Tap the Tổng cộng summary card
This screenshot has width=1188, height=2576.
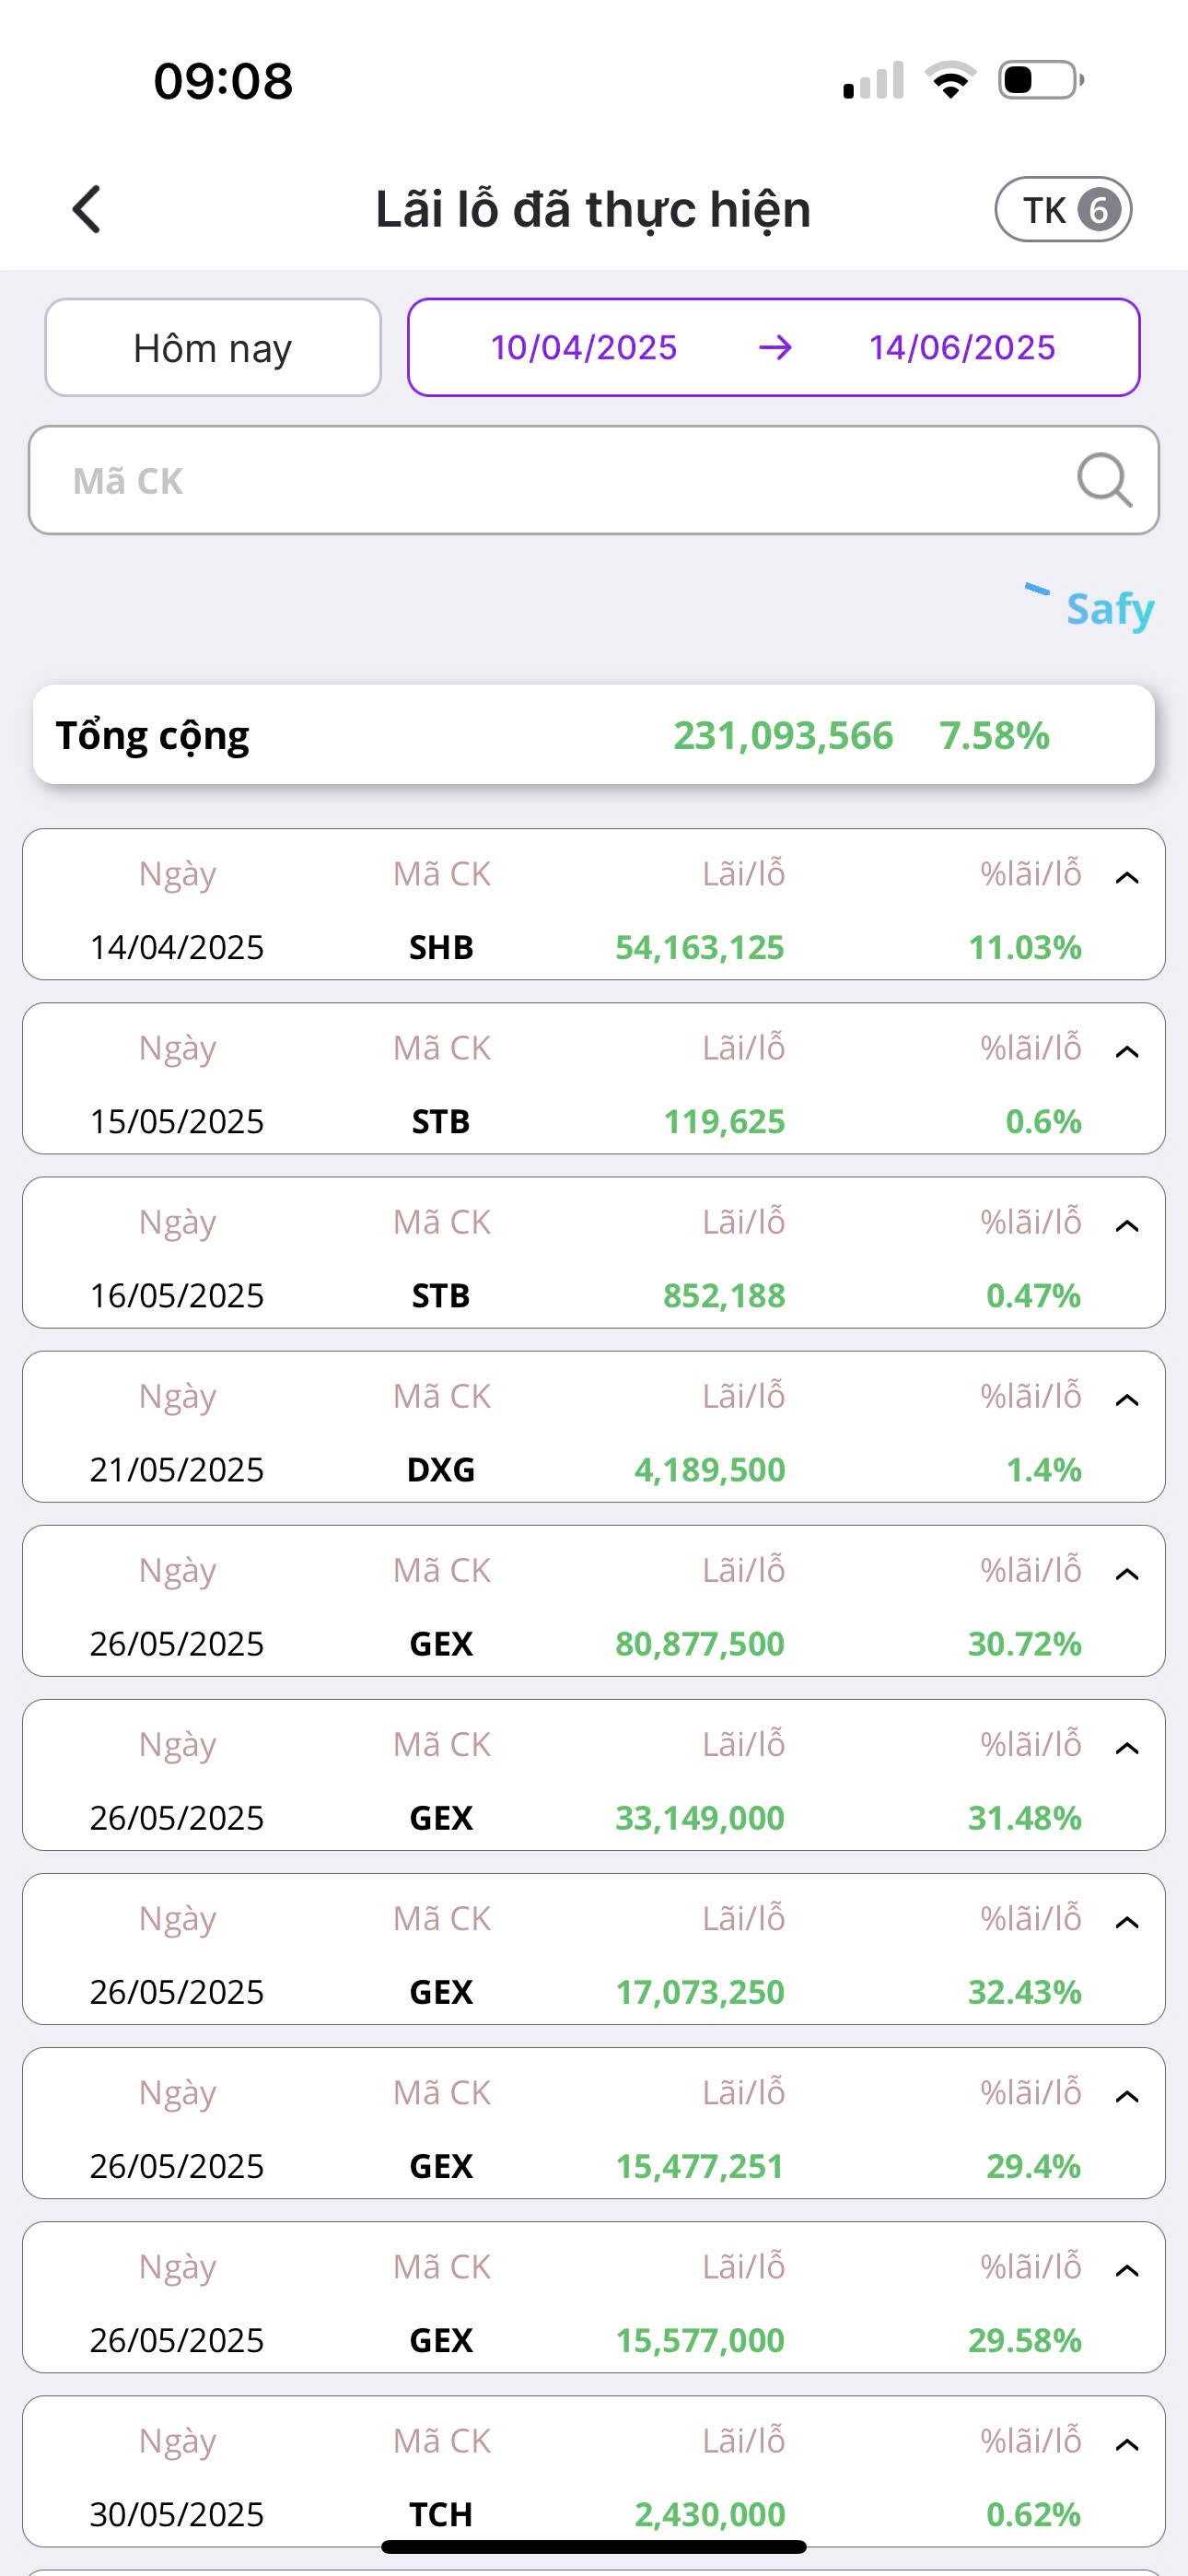594,735
